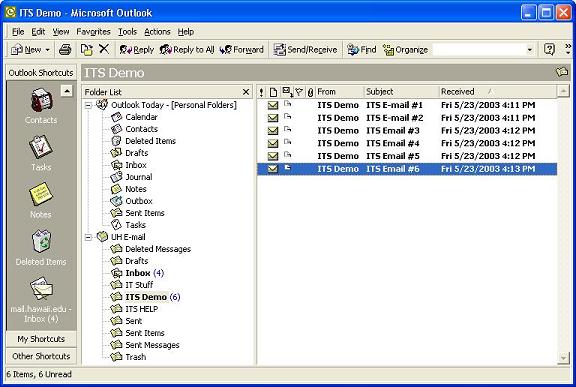Open the Tasks shortcut in Outlook bar

[x=41, y=153]
